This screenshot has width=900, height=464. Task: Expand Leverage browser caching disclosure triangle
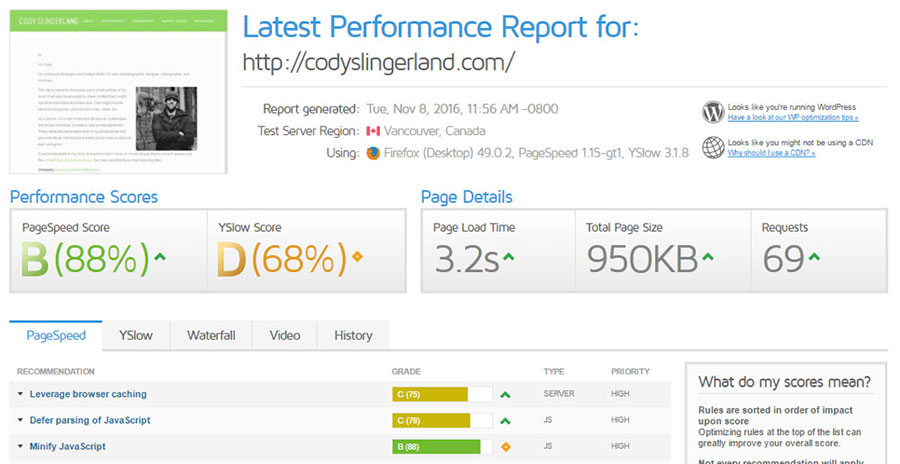(21, 394)
